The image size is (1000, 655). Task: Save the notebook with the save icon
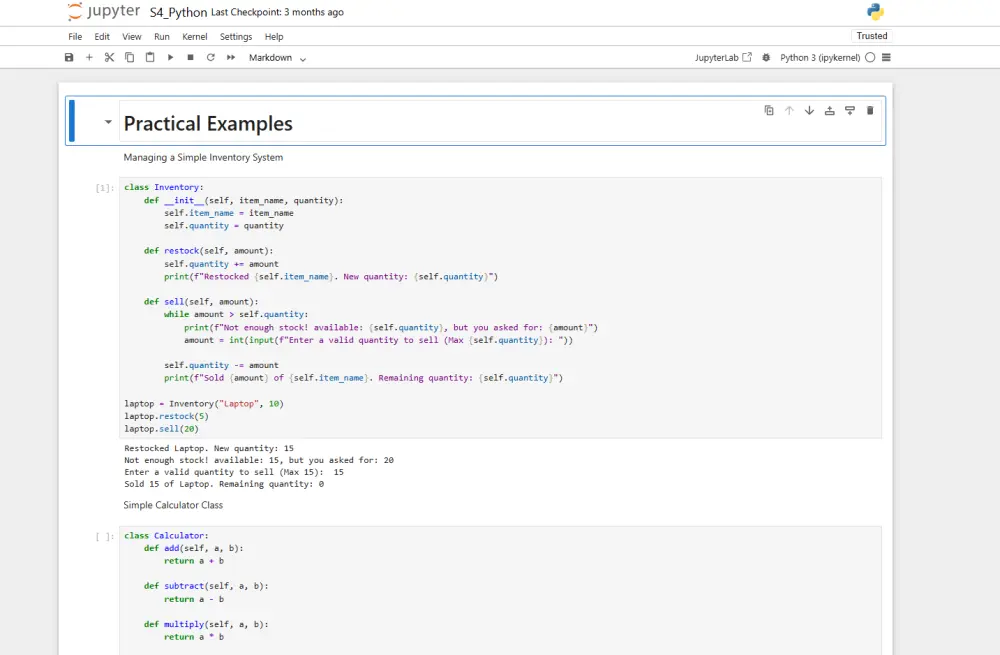coord(69,57)
